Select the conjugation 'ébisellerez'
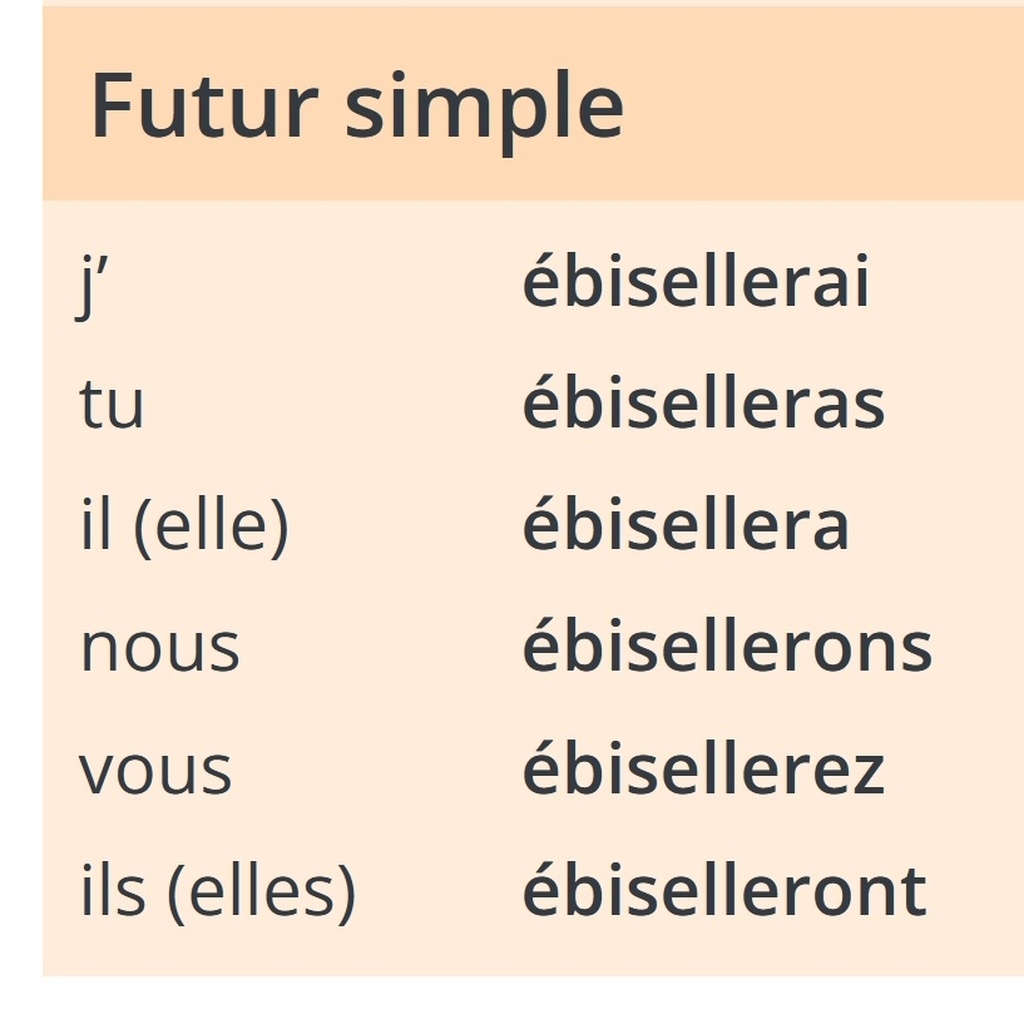The width and height of the screenshot is (1024, 1014). [704, 771]
